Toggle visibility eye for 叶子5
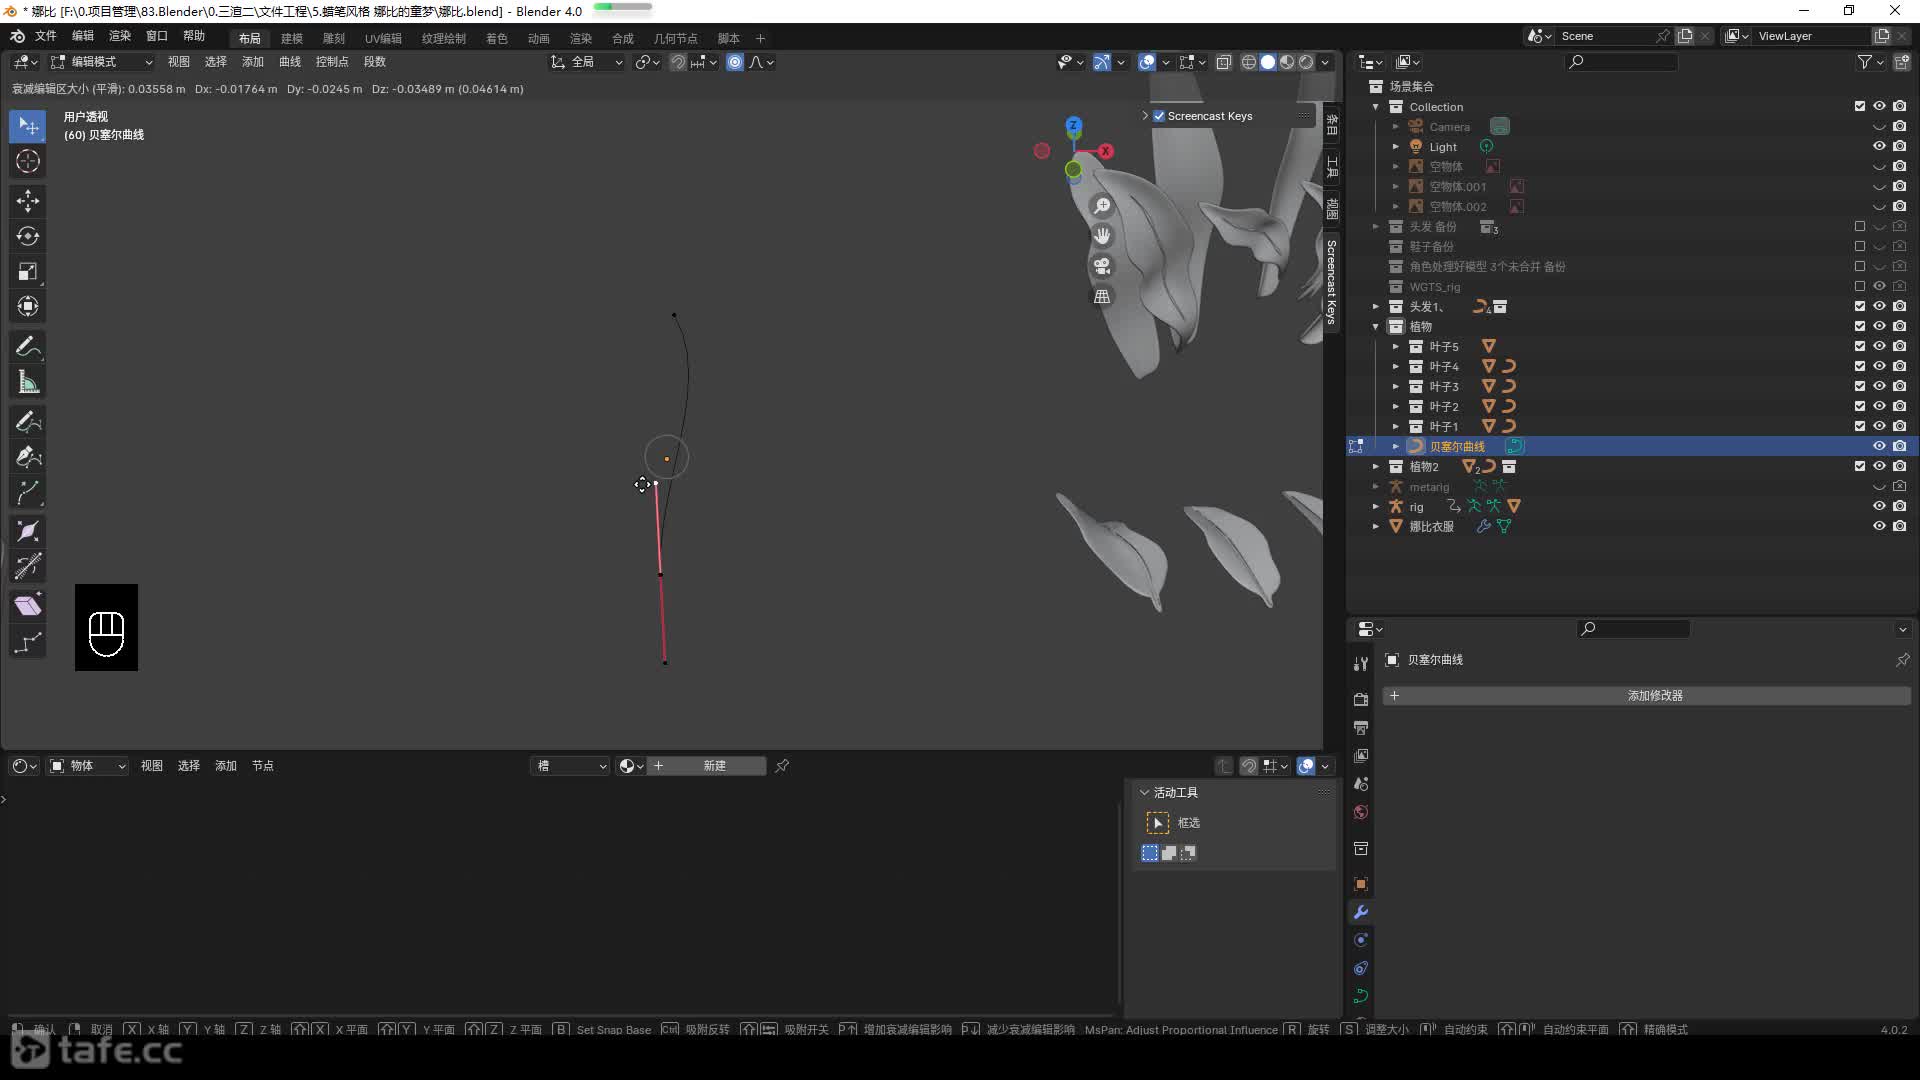The height and width of the screenshot is (1080, 1920). (1879, 346)
